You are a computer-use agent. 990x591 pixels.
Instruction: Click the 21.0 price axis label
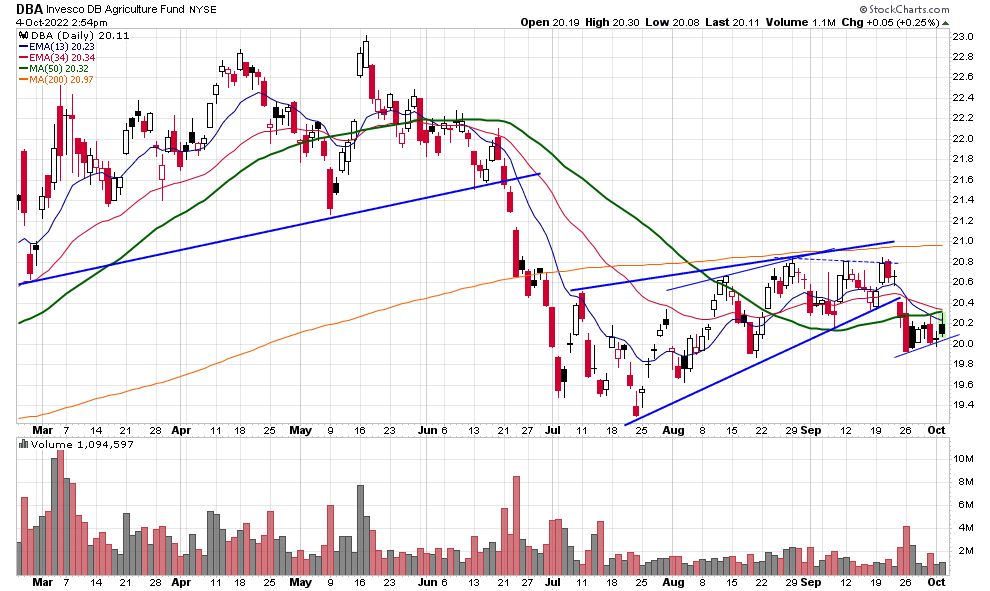click(x=963, y=241)
